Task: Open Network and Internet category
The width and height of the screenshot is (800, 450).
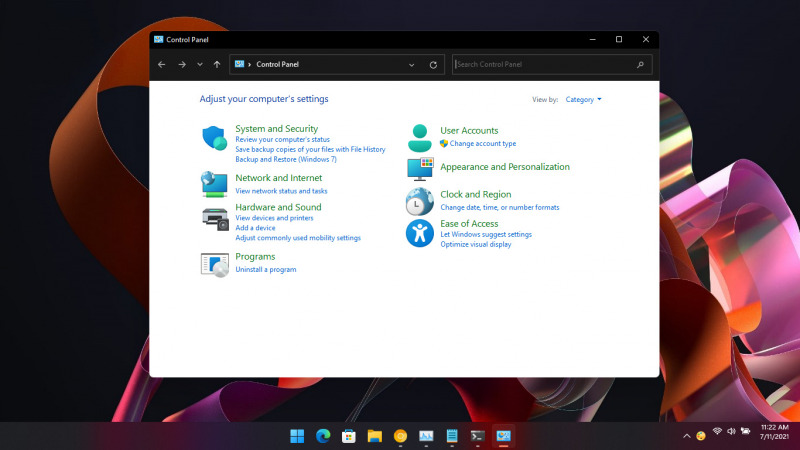Action: [x=279, y=178]
